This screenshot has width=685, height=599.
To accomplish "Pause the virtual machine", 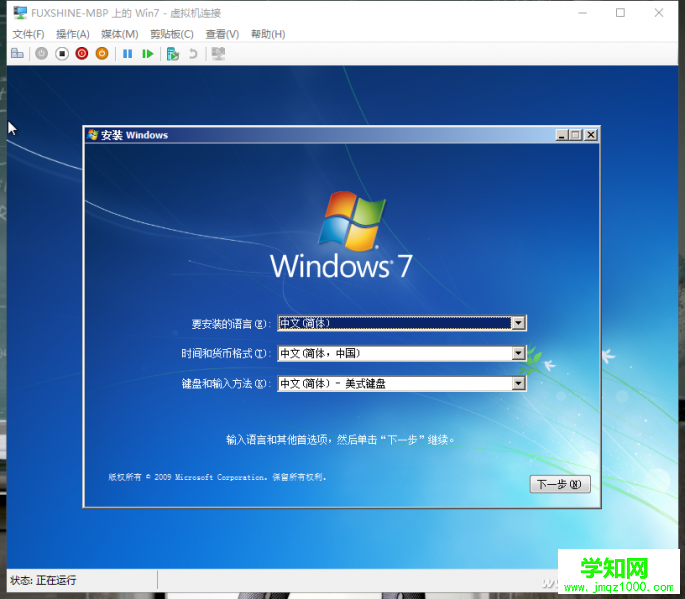I will [x=128, y=54].
